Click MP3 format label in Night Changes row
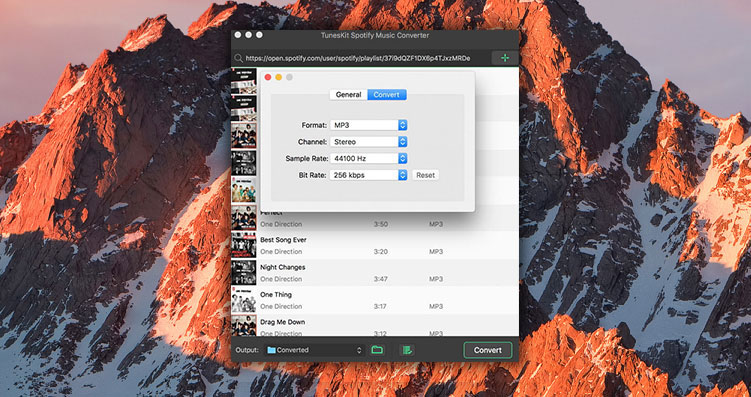This screenshot has height=397, width=751. click(x=436, y=279)
